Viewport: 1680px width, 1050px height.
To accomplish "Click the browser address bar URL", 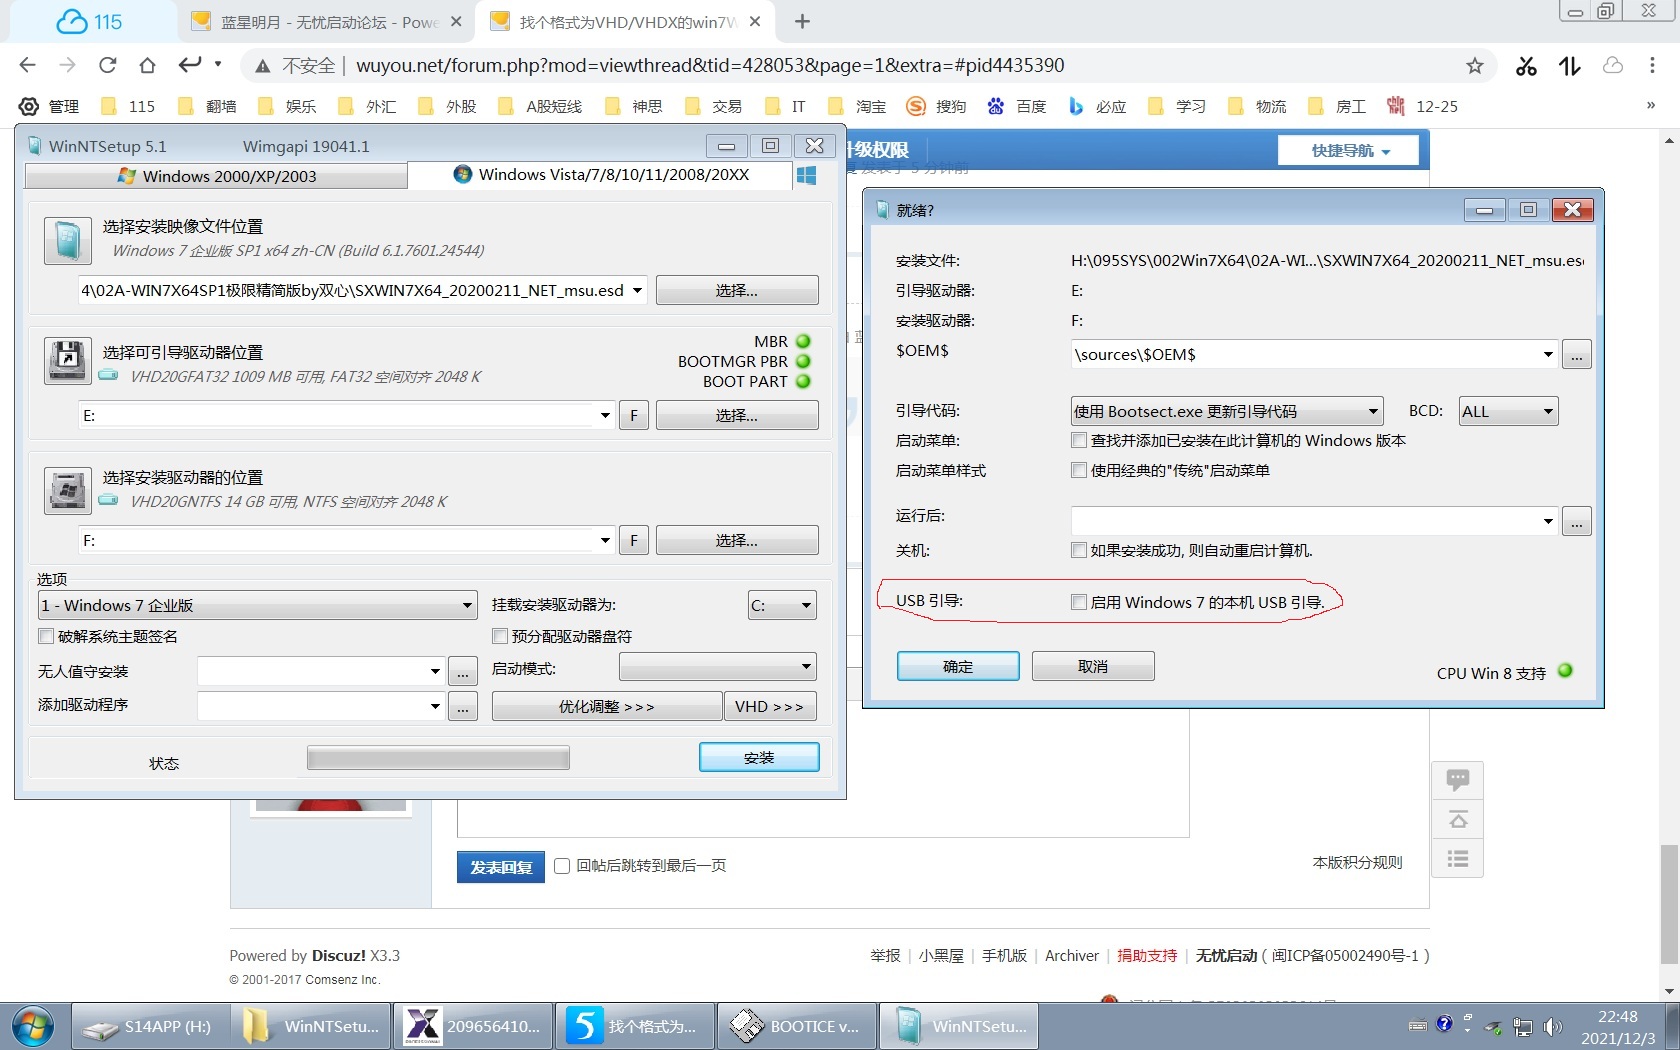I will [x=710, y=65].
